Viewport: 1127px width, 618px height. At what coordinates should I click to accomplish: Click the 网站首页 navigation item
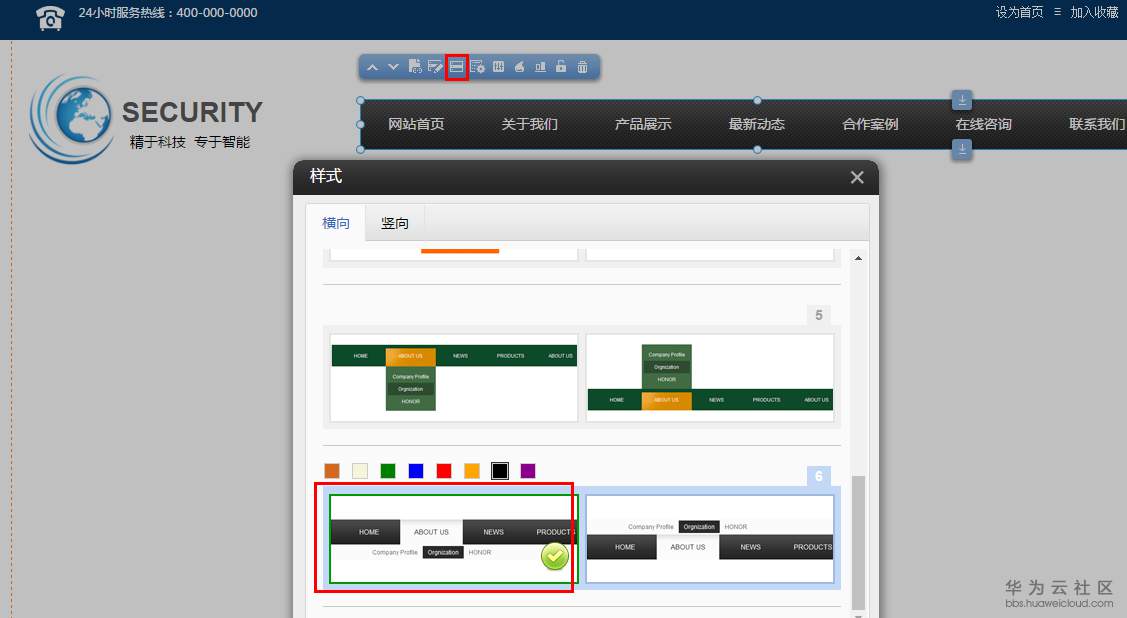click(x=416, y=124)
